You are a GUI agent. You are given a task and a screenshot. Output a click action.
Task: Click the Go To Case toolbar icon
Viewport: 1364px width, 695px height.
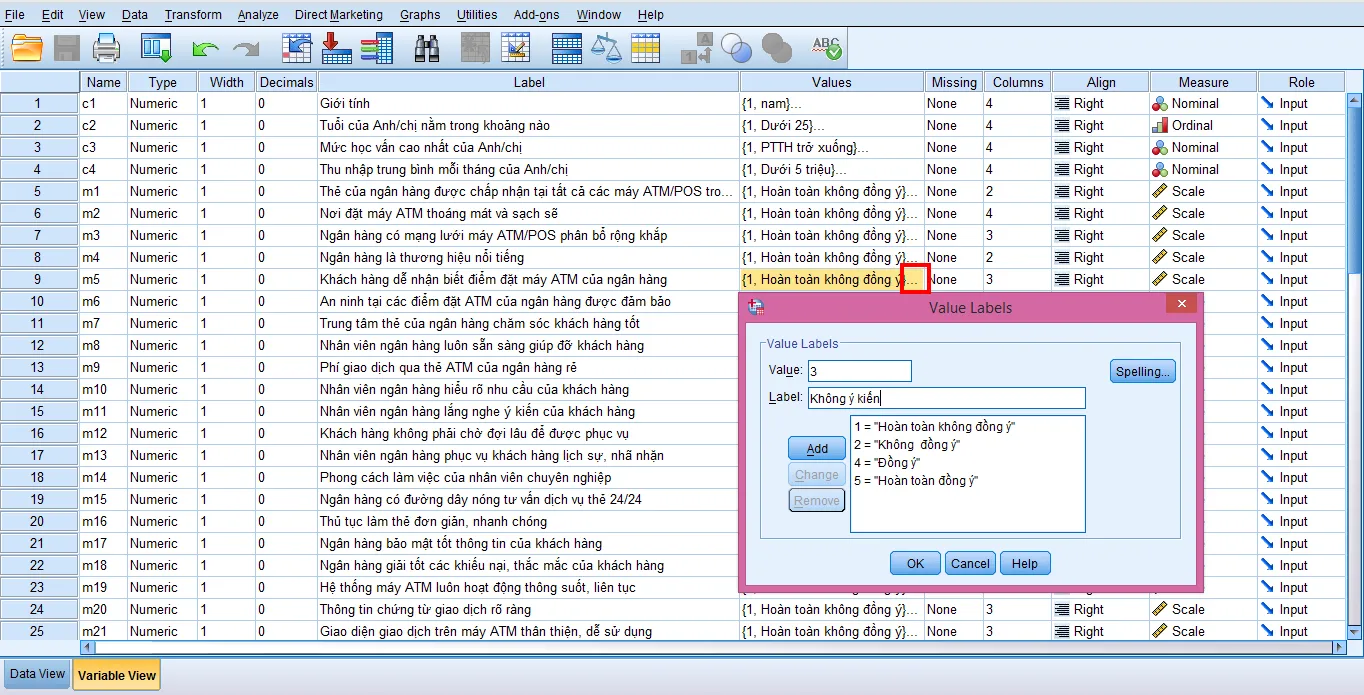coord(295,47)
